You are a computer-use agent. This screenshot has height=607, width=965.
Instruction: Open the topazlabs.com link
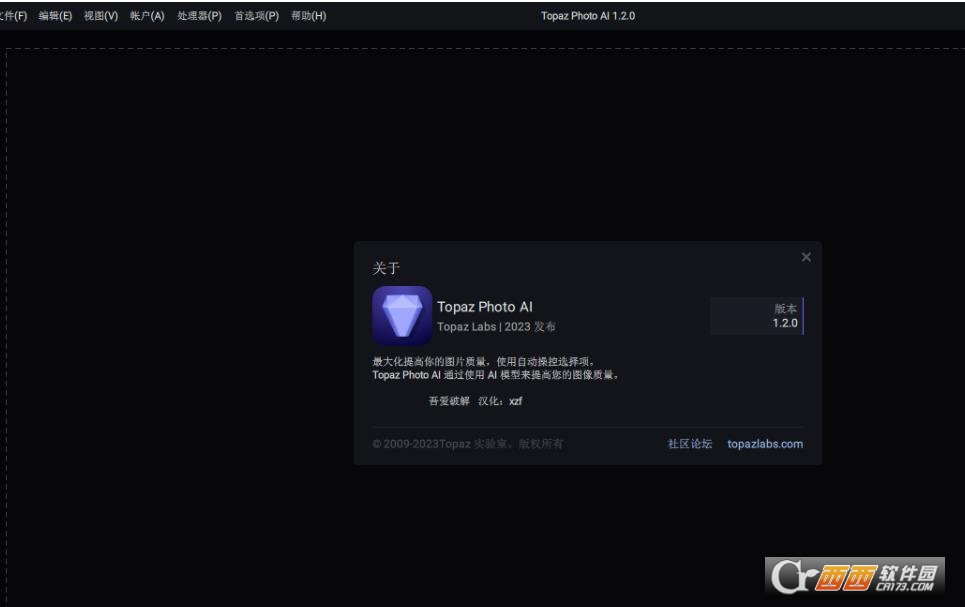click(x=765, y=444)
